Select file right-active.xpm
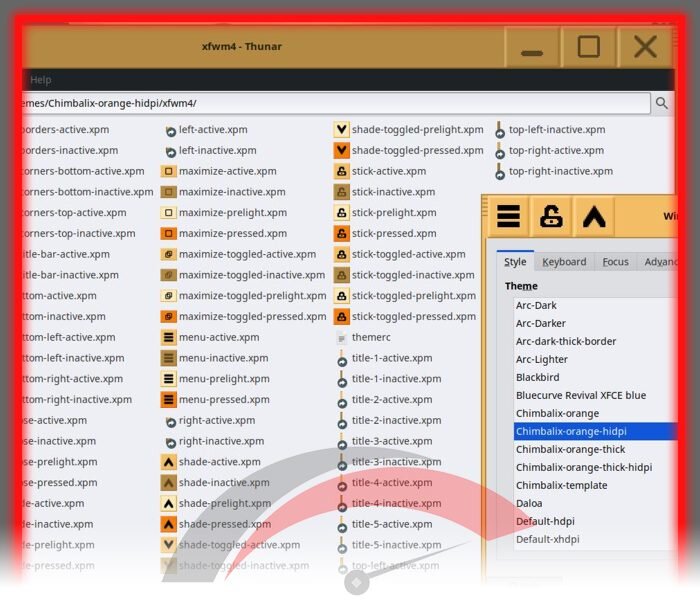Viewport: 700px width, 600px height. (217, 421)
